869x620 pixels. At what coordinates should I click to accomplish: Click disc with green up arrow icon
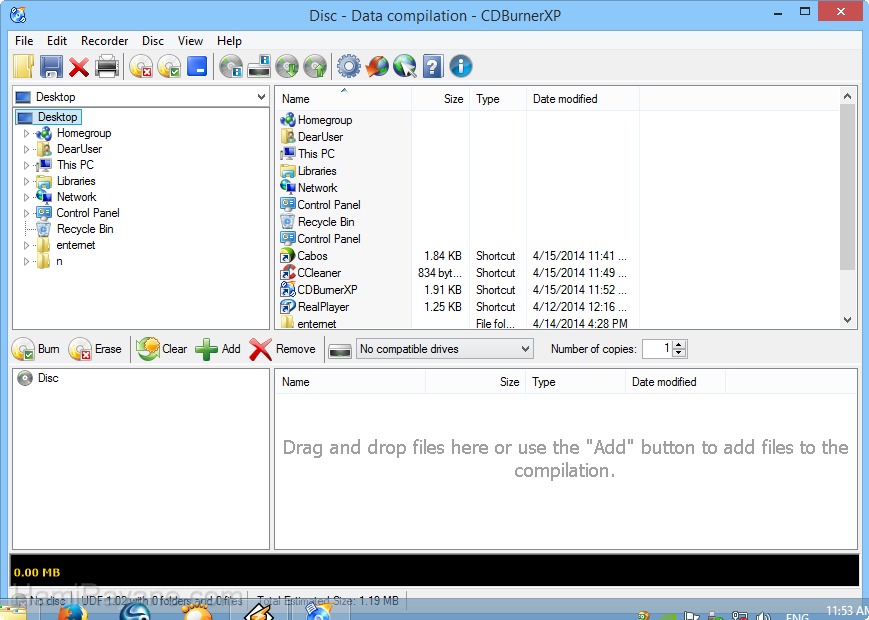315,66
